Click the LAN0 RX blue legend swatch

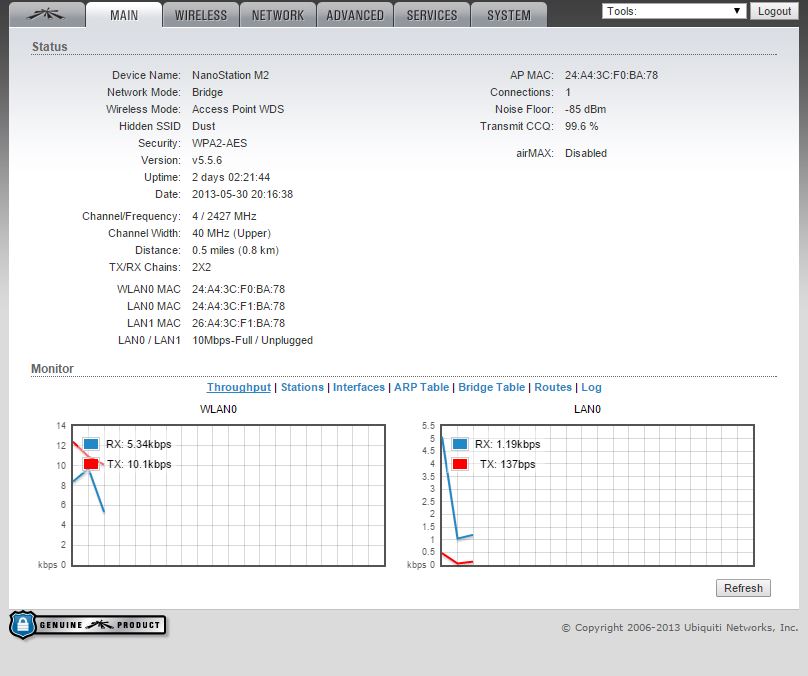pos(460,444)
